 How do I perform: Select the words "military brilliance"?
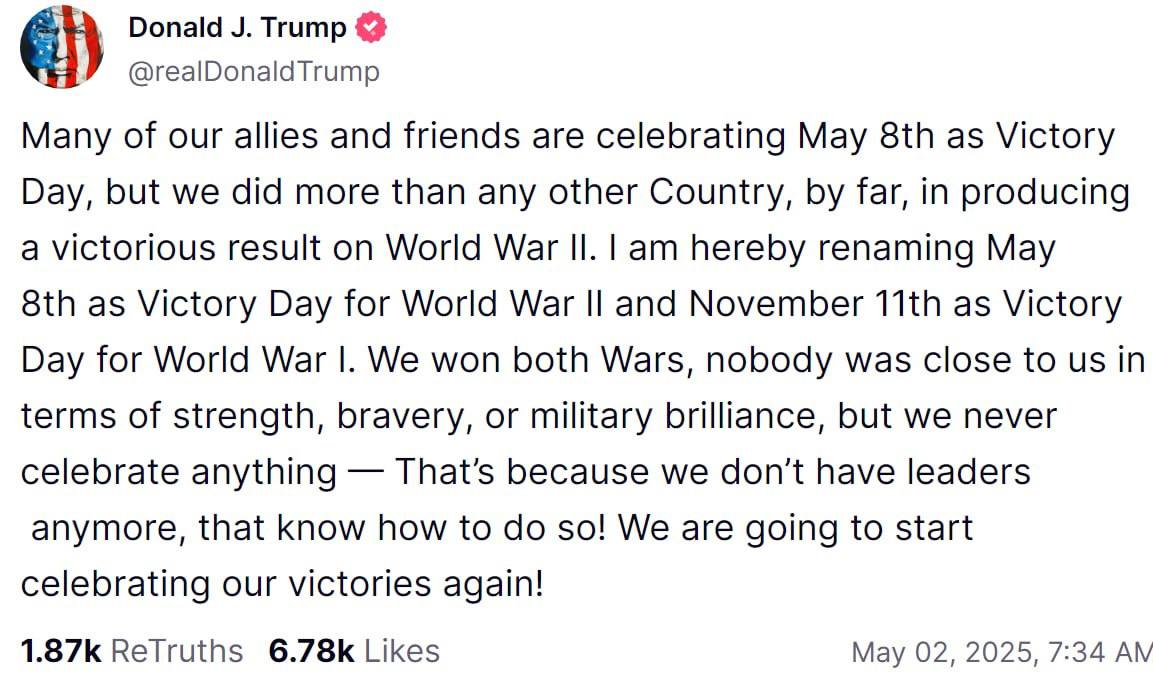pos(673,417)
